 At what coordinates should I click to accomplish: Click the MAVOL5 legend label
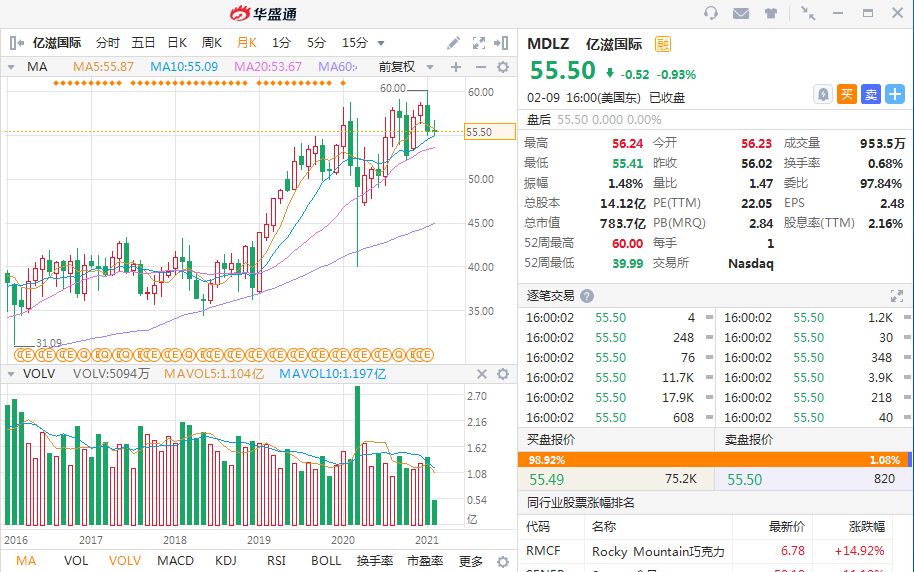point(213,374)
